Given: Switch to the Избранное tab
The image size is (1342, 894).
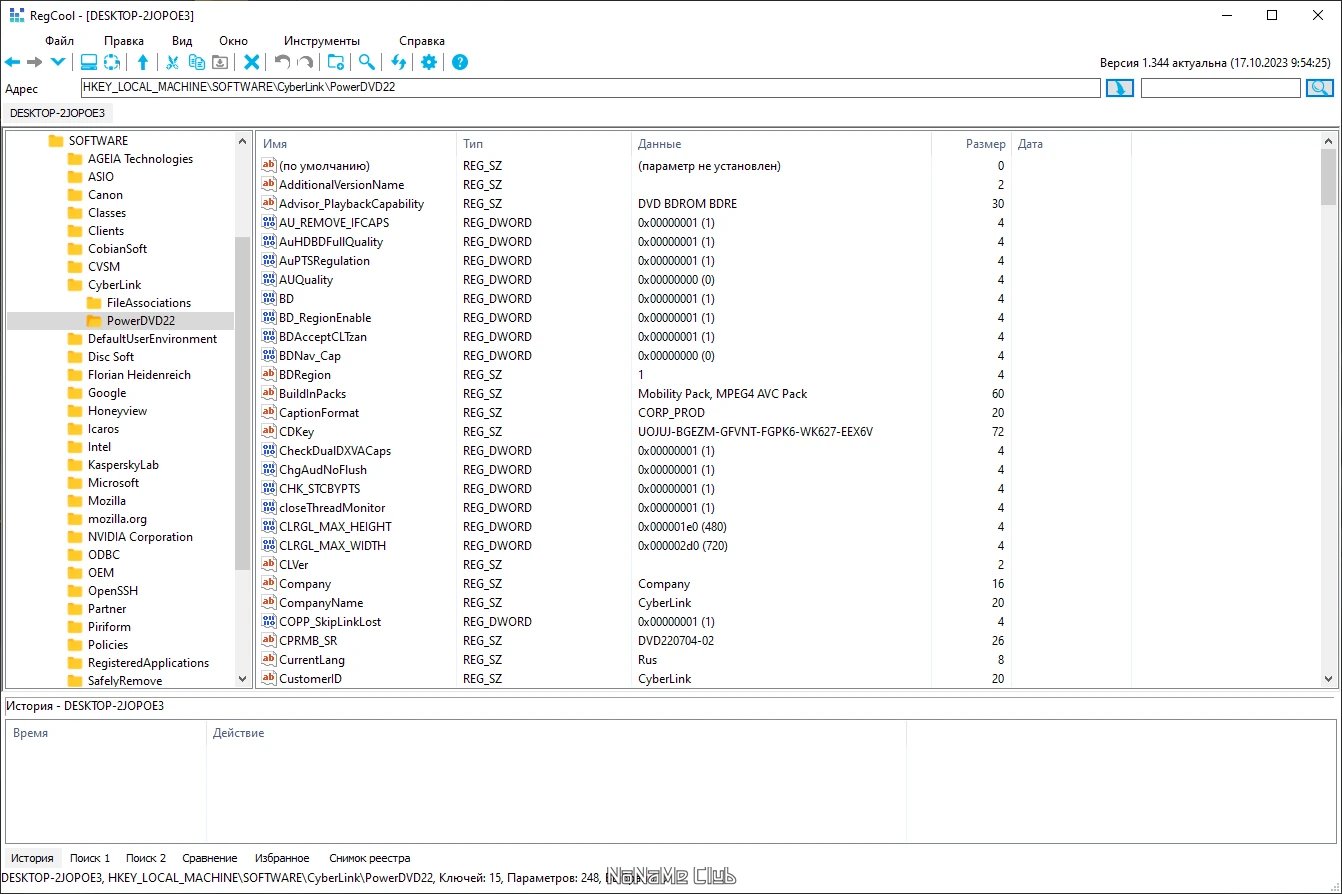Looking at the screenshot, I should [x=282, y=858].
